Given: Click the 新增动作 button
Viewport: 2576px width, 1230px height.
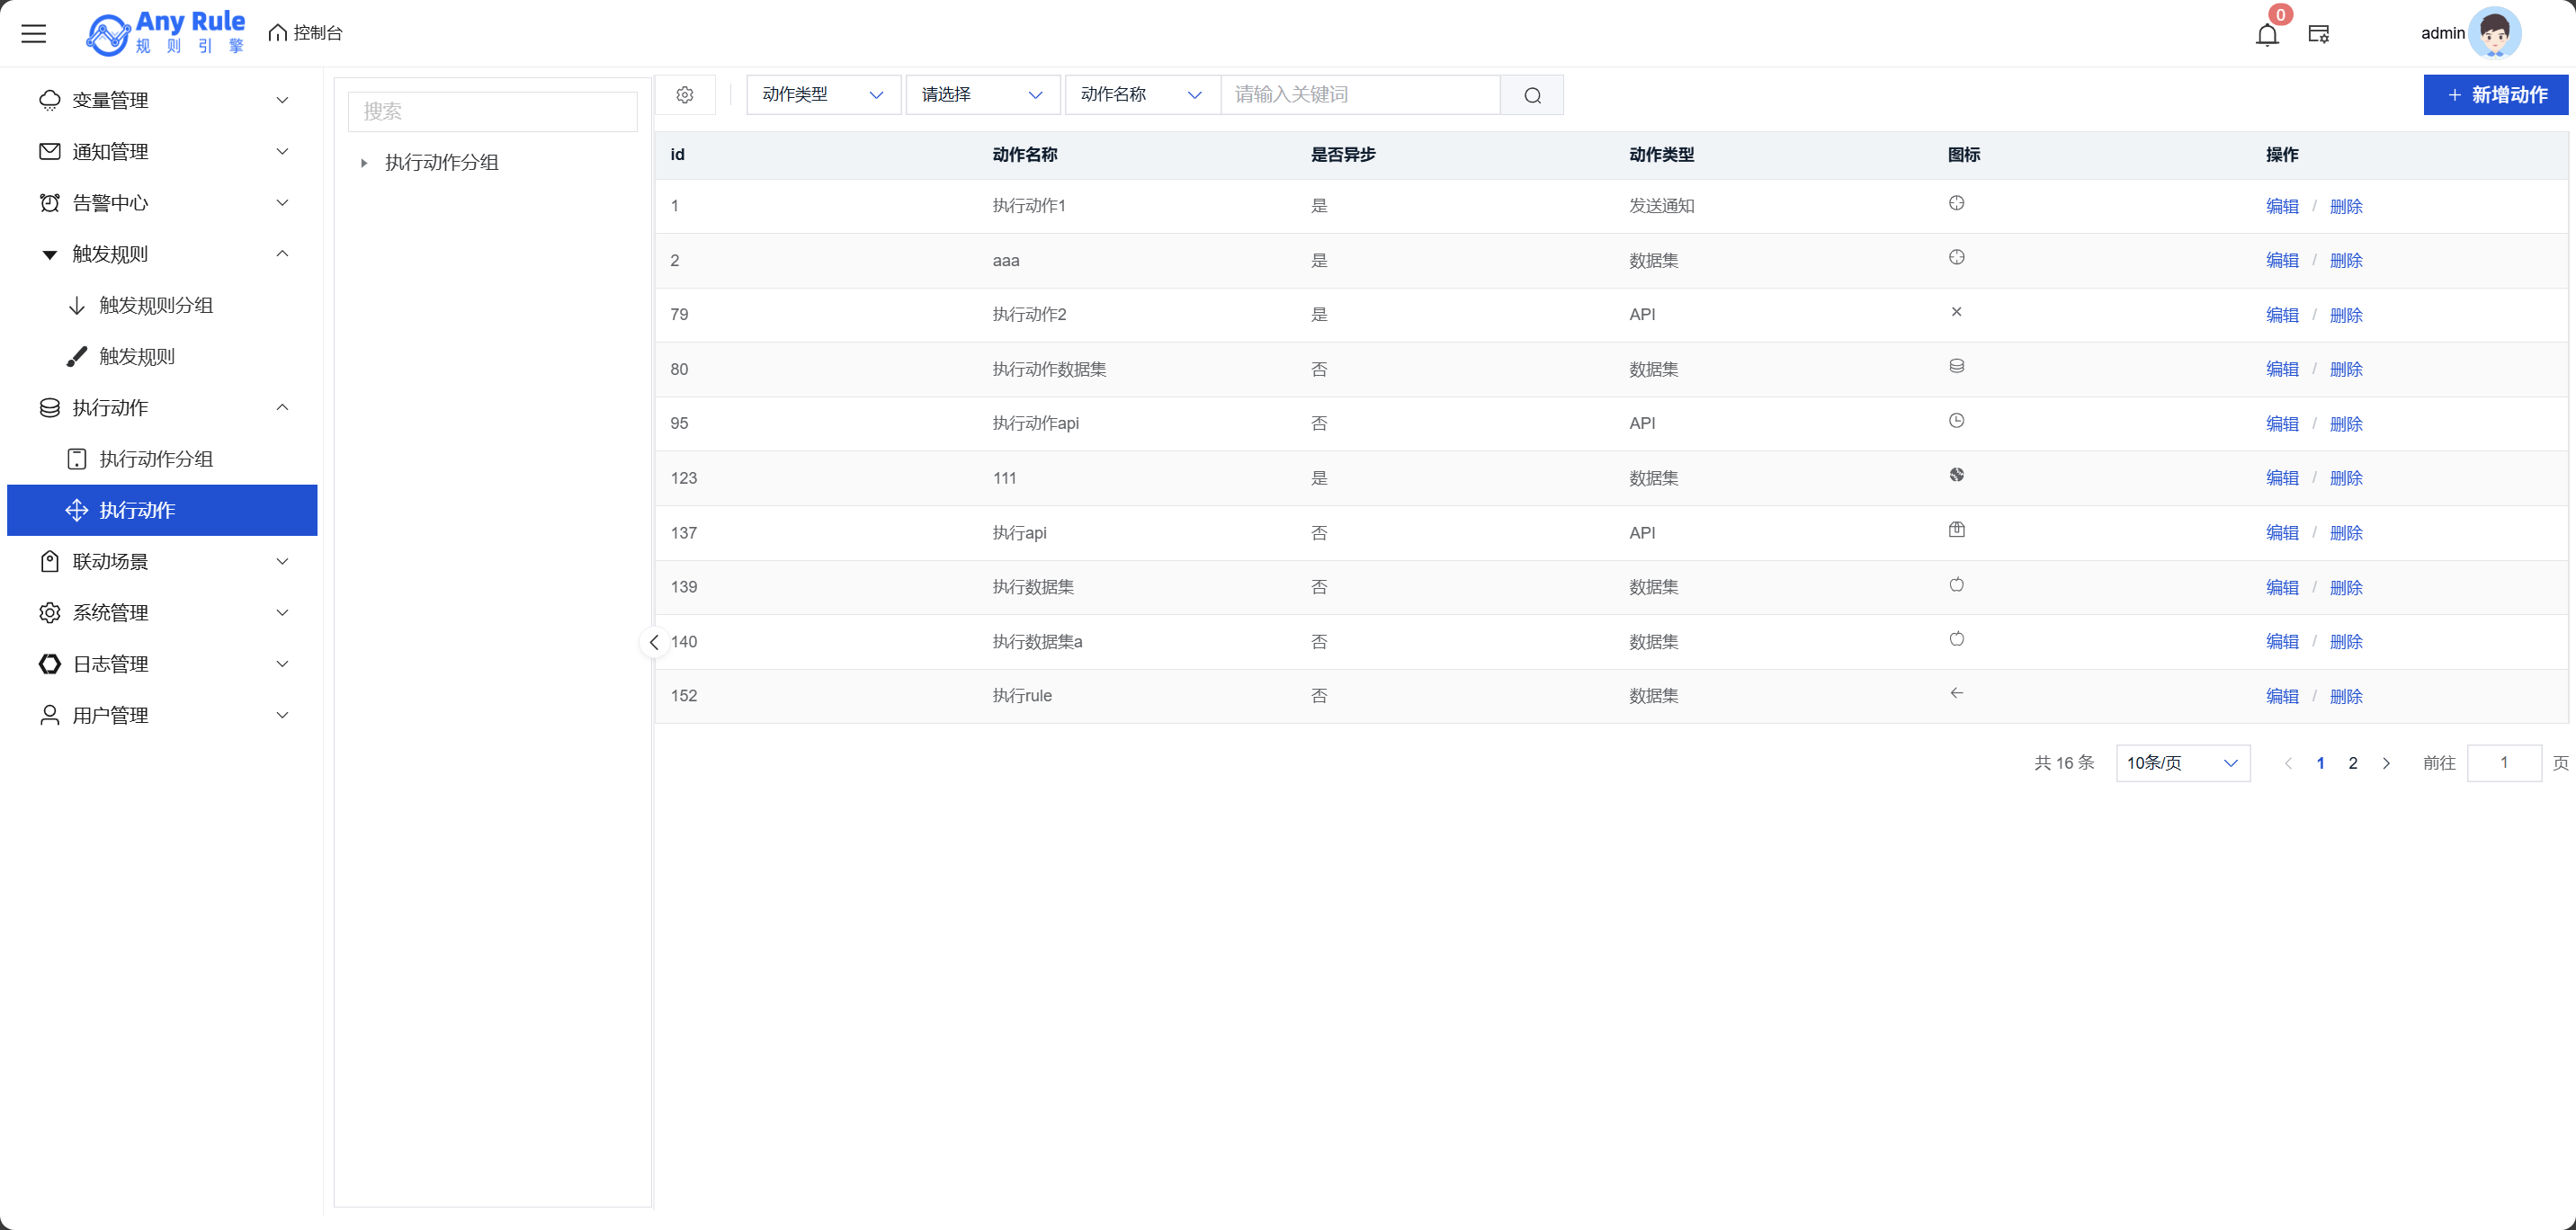Looking at the screenshot, I should tap(2495, 95).
